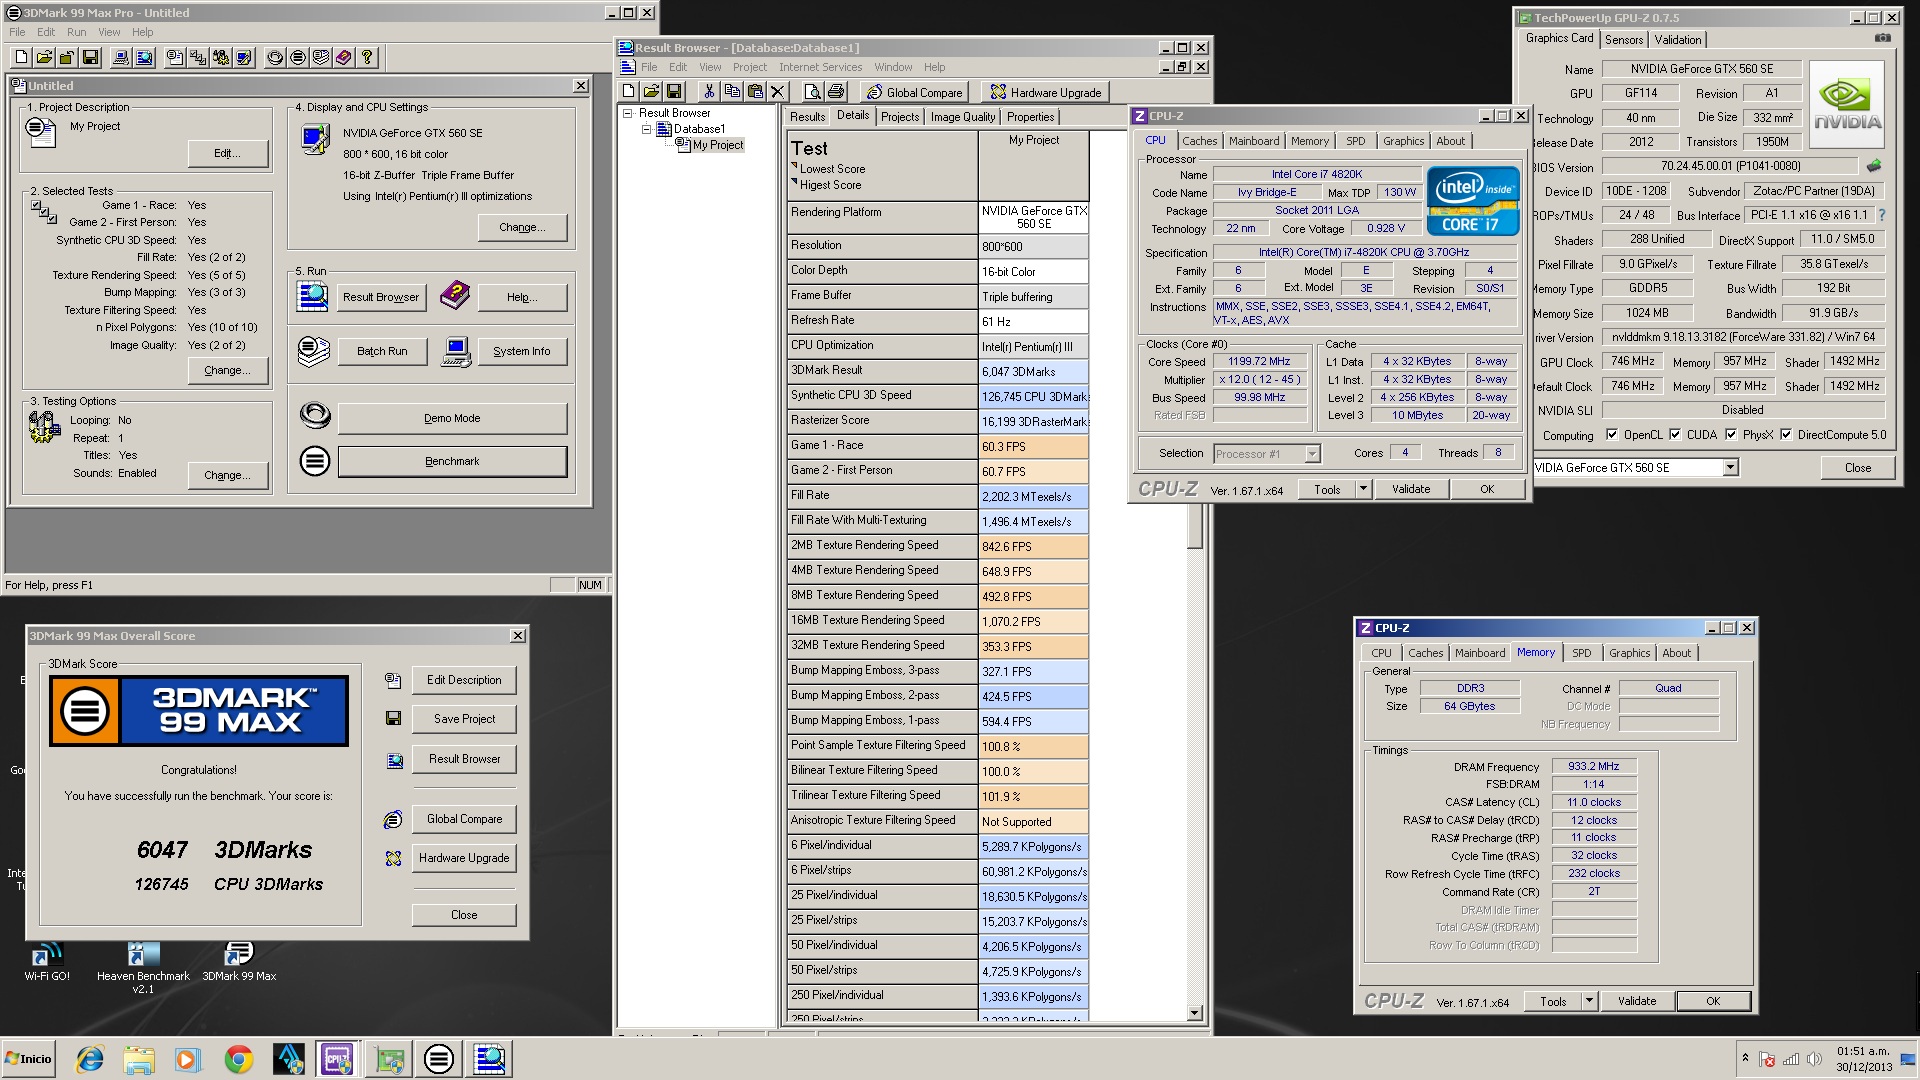Click Close button in GPU-Z window

tap(1857, 468)
